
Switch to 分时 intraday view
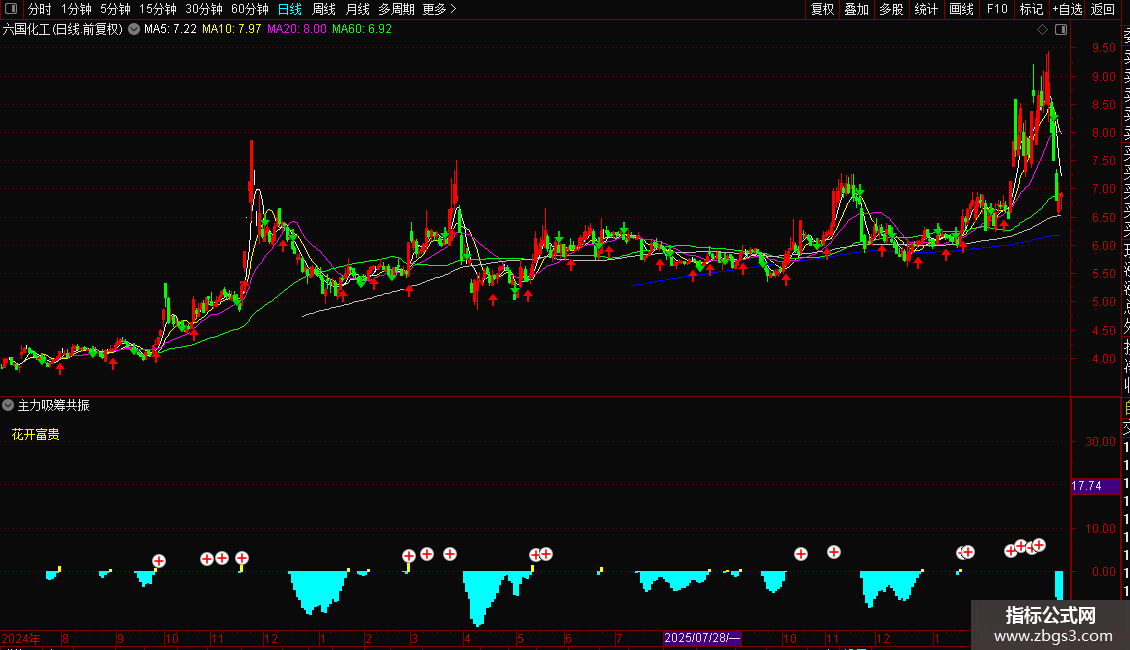tap(40, 9)
